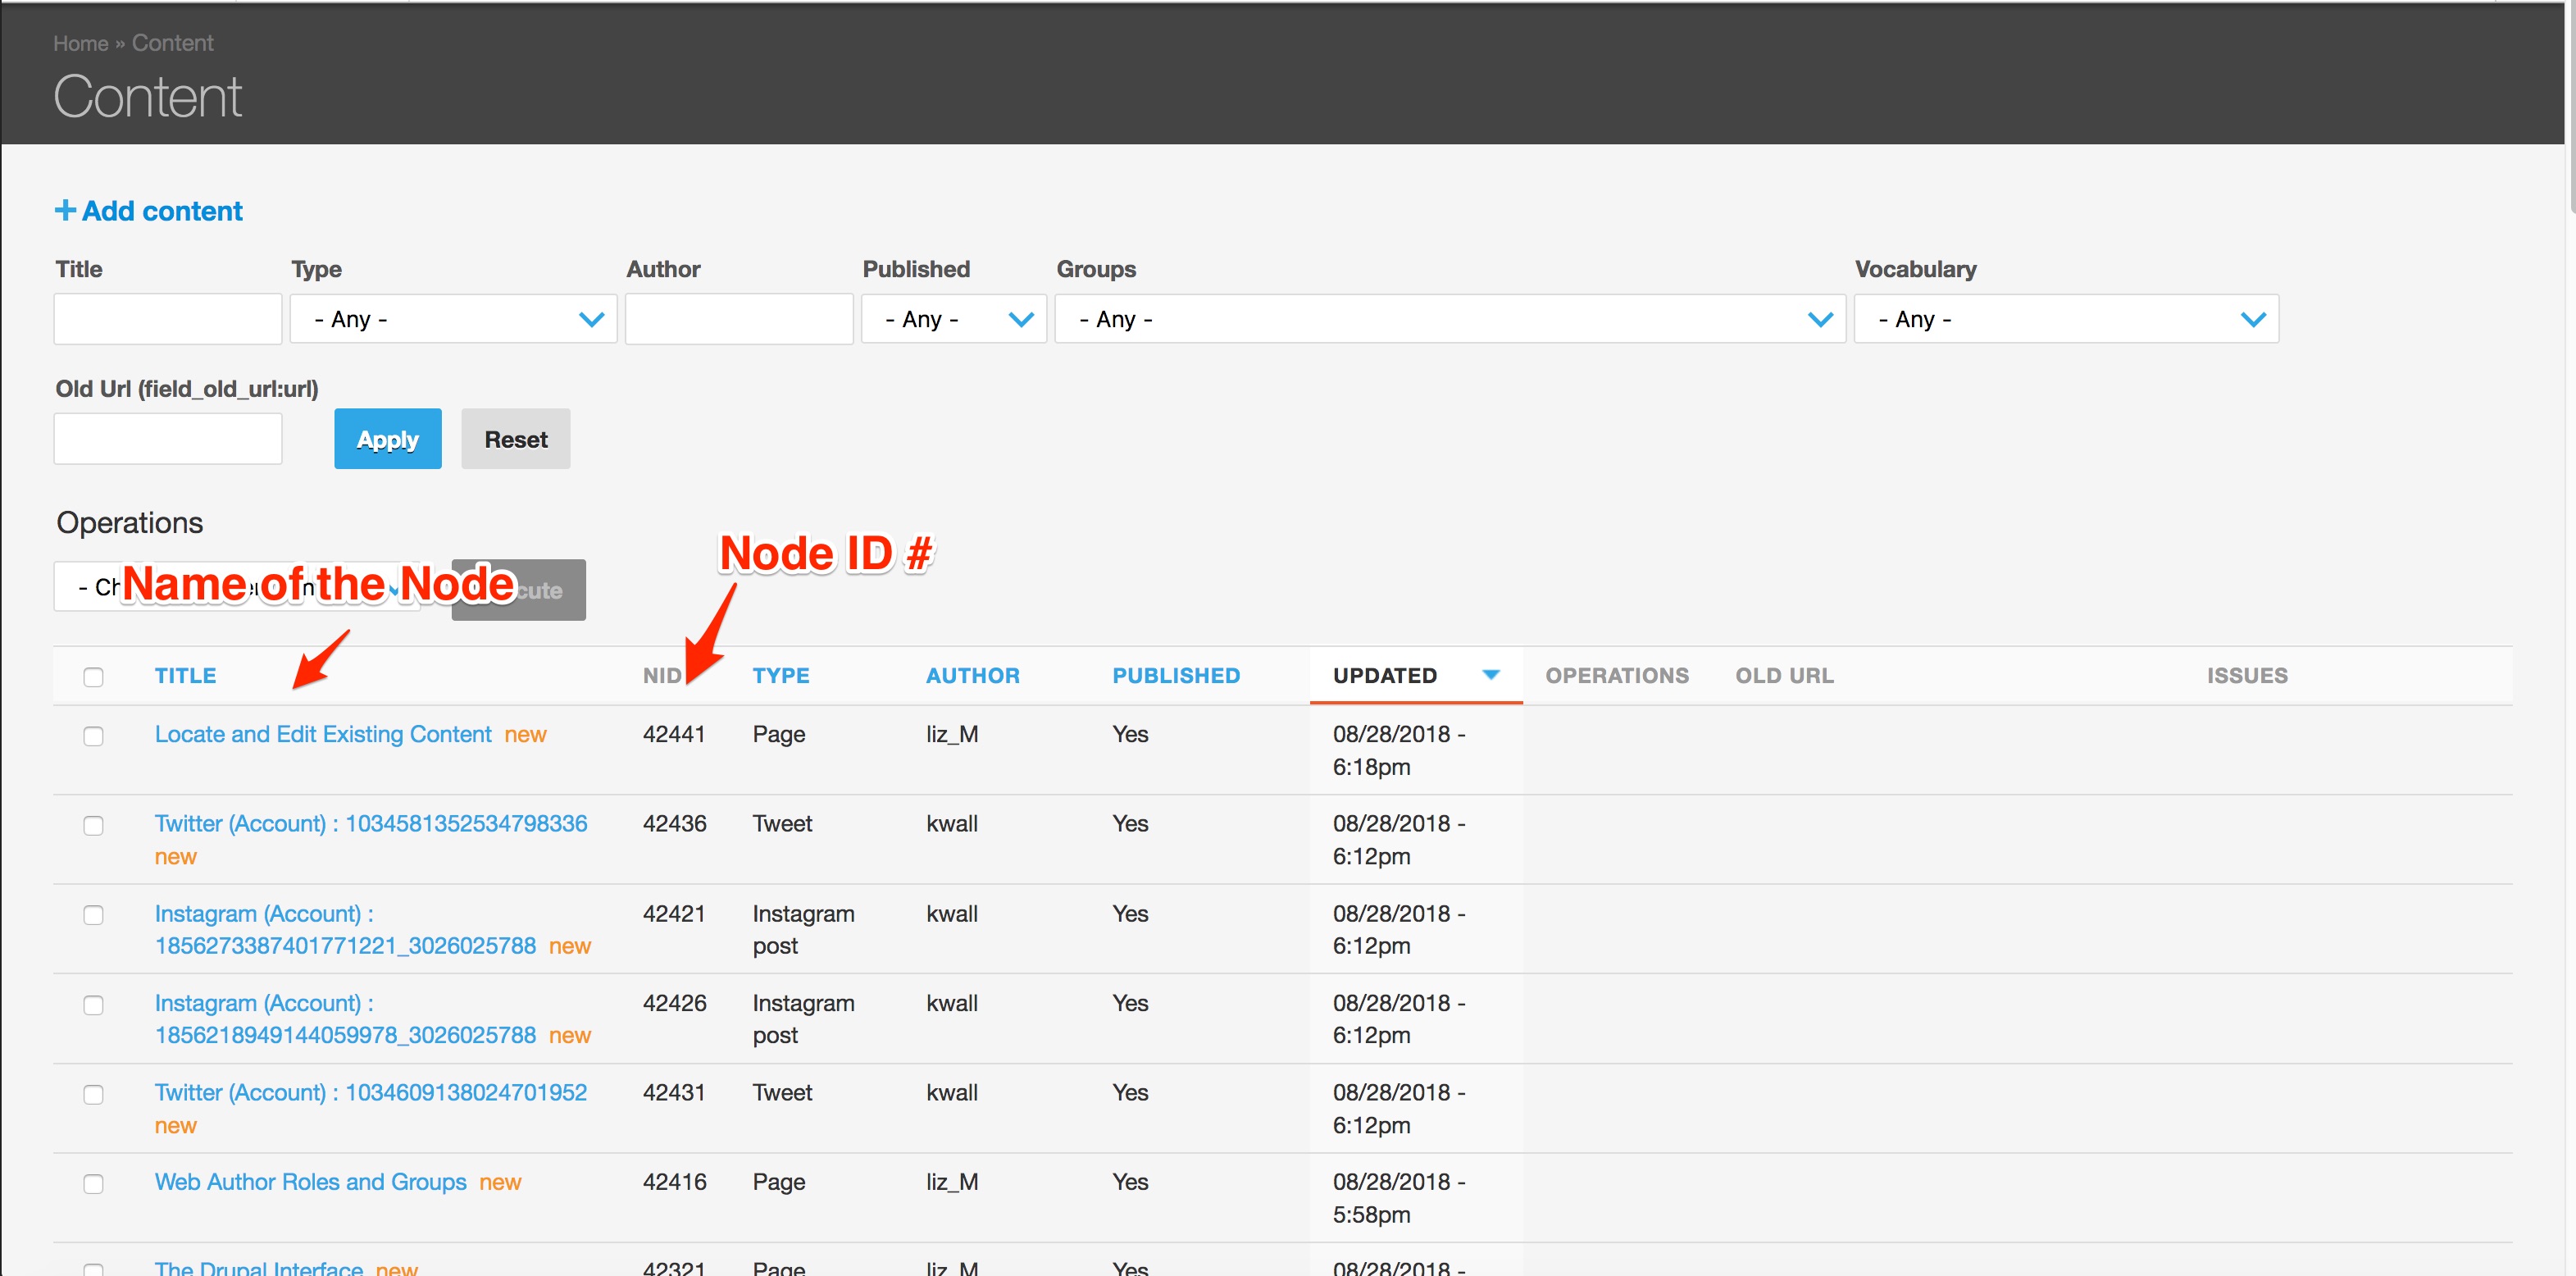Image resolution: width=2576 pixels, height=1276 pixels.
Task: Click the Reset filter button
Action: coord(515,439)
